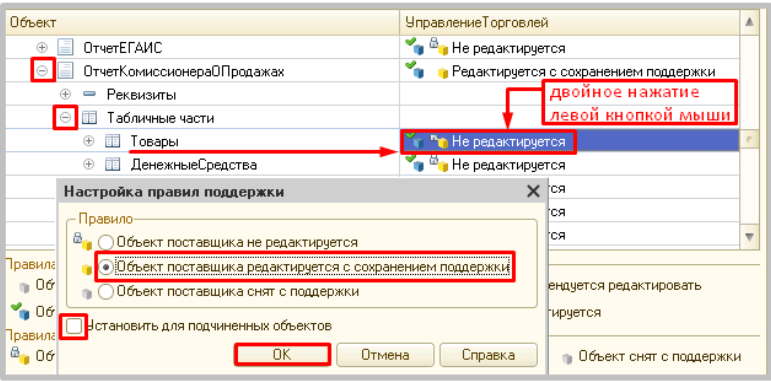Click lock icon in ОтчетЕГАИС row

pyautogui.click(x=439, y=47)
